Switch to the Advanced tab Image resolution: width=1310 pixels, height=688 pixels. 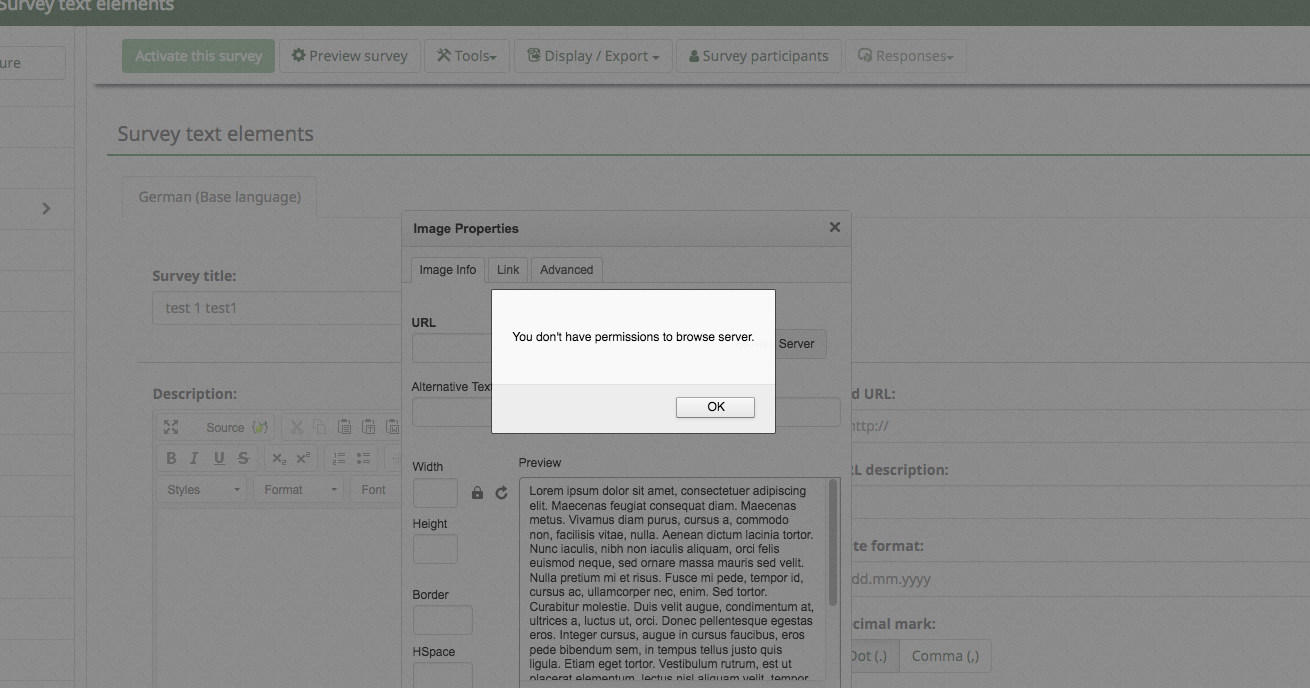[566, 270]
